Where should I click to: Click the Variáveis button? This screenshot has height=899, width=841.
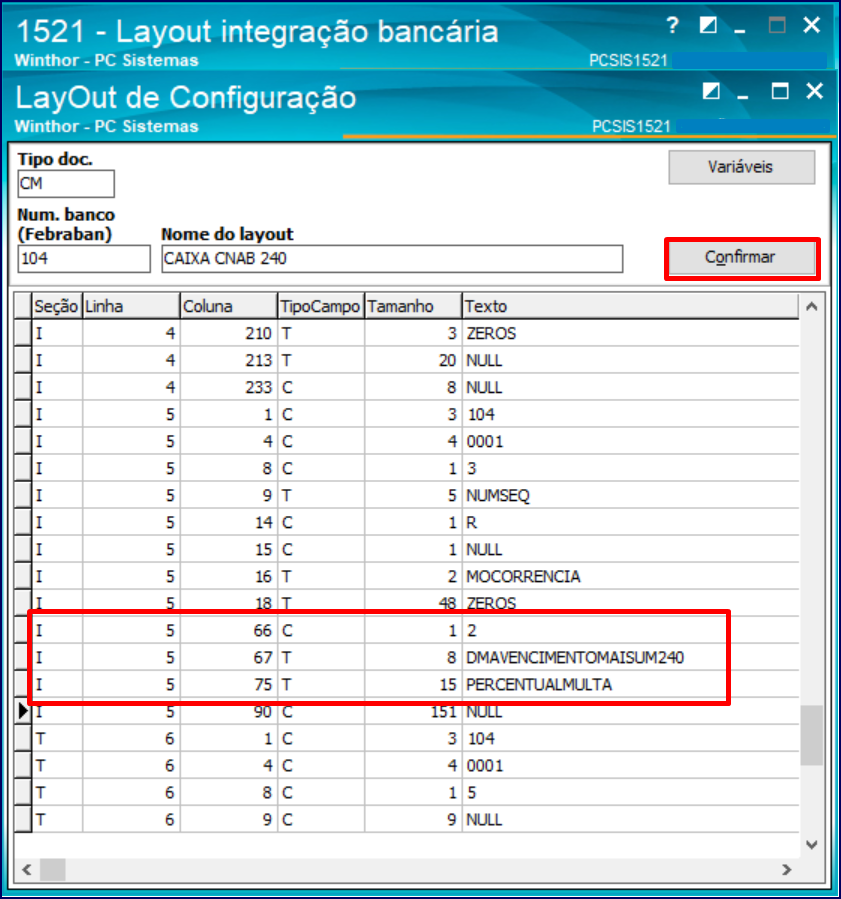click(741, 167)
